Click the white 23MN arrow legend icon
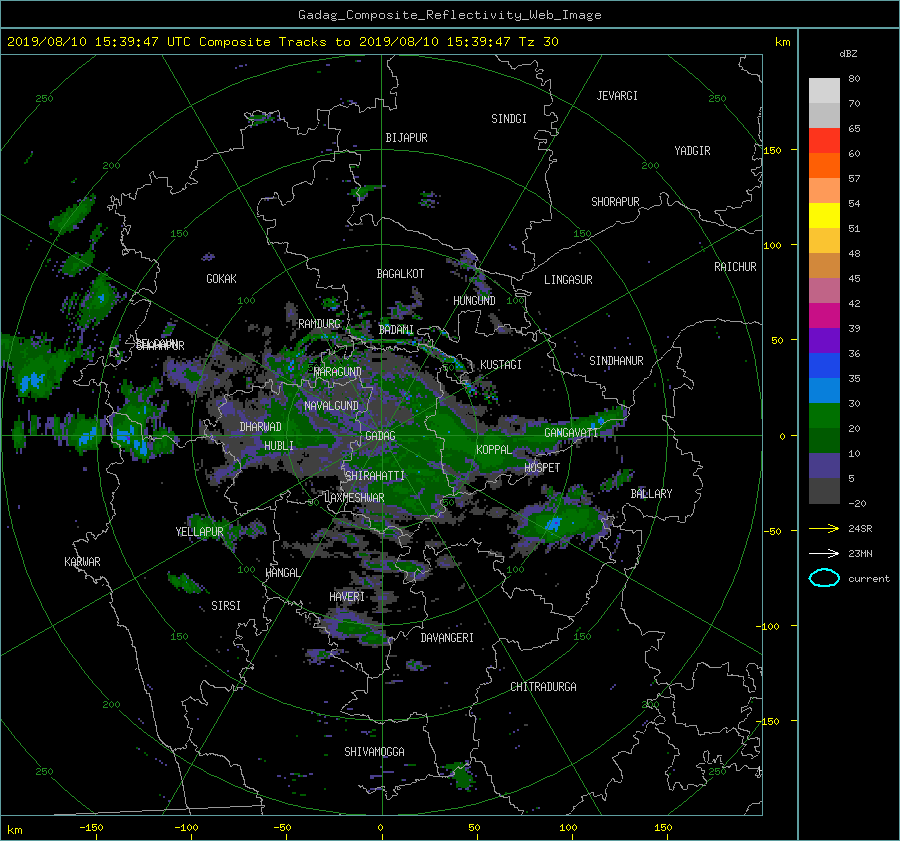The image size is (900, 841). pyautogui.click(x=824, y=553)
